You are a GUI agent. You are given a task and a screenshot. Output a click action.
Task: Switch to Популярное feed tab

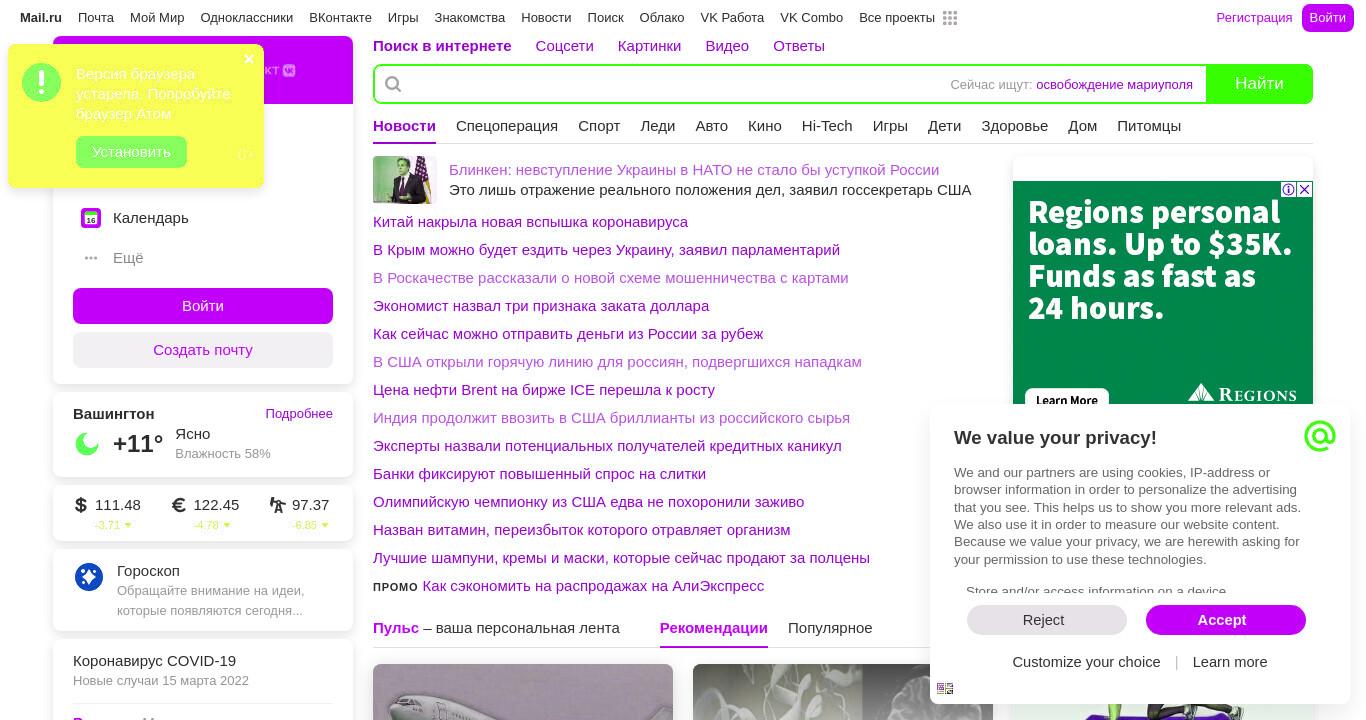(x=830, y=628)
